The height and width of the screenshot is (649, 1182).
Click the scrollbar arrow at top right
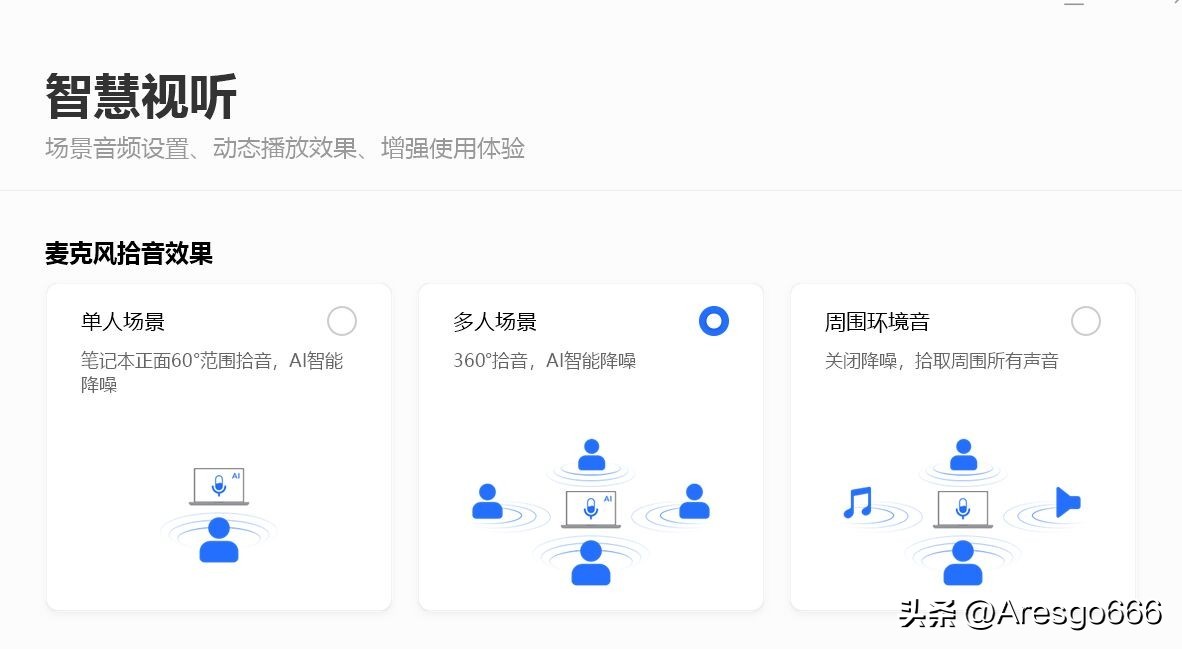[x=1176, y=5]
